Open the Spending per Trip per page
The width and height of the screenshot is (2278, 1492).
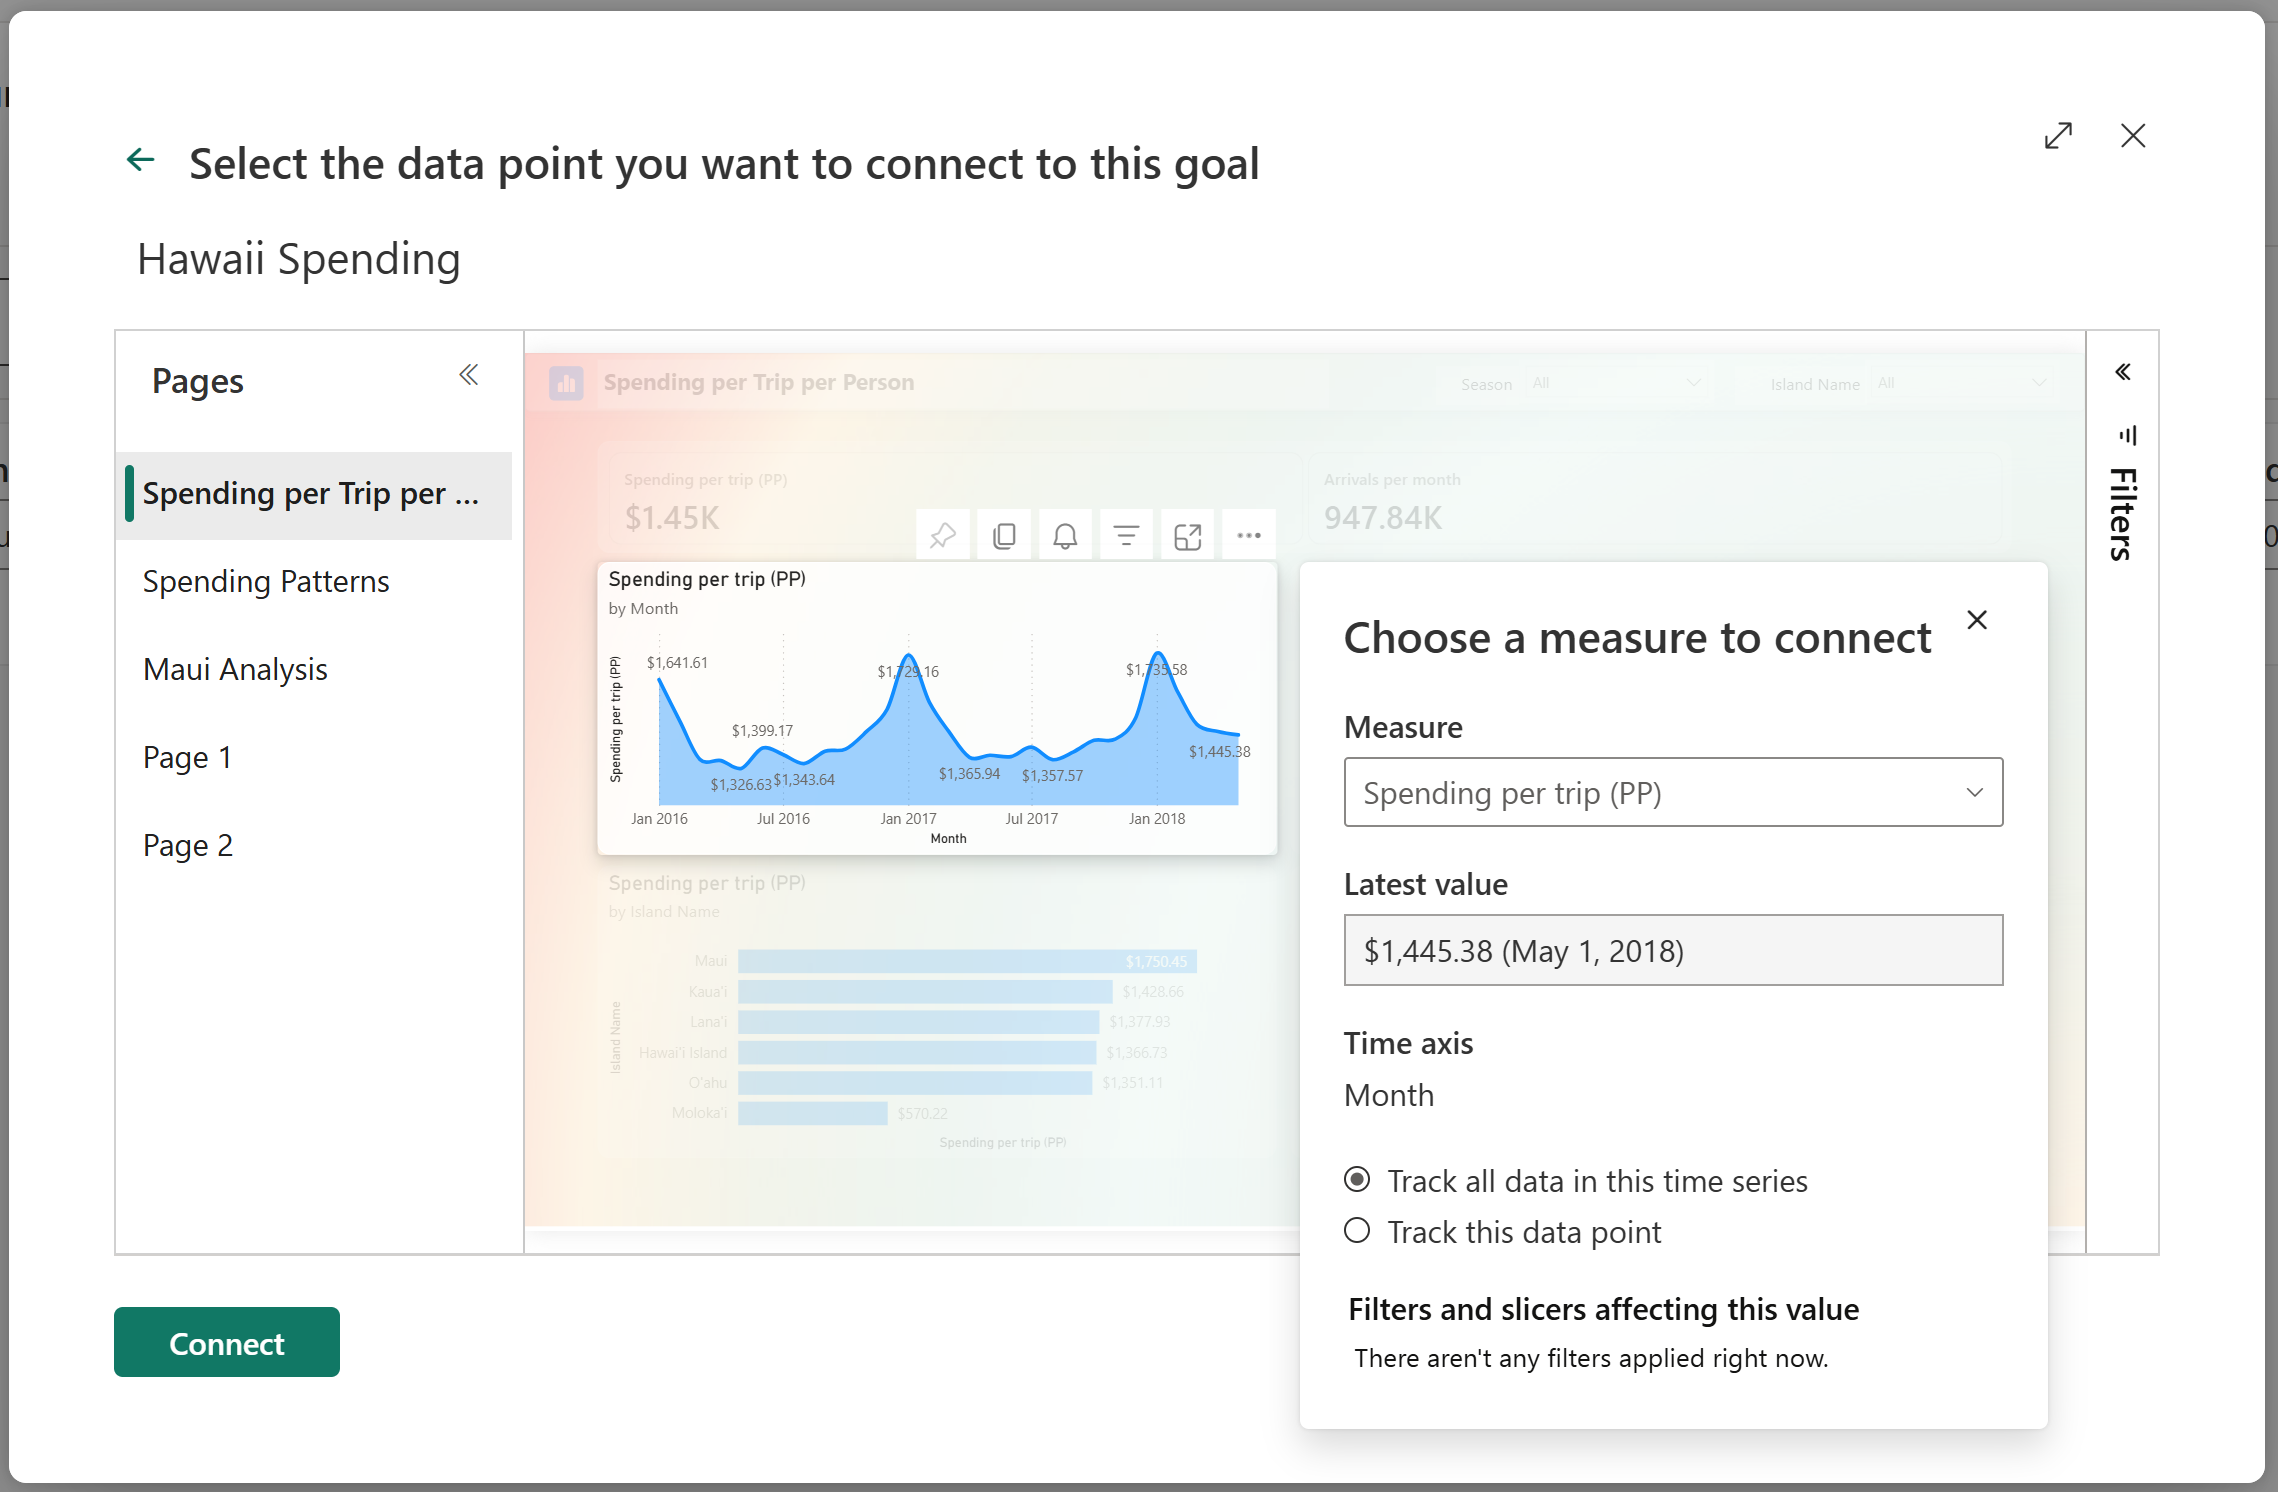[x=314, y=494]
